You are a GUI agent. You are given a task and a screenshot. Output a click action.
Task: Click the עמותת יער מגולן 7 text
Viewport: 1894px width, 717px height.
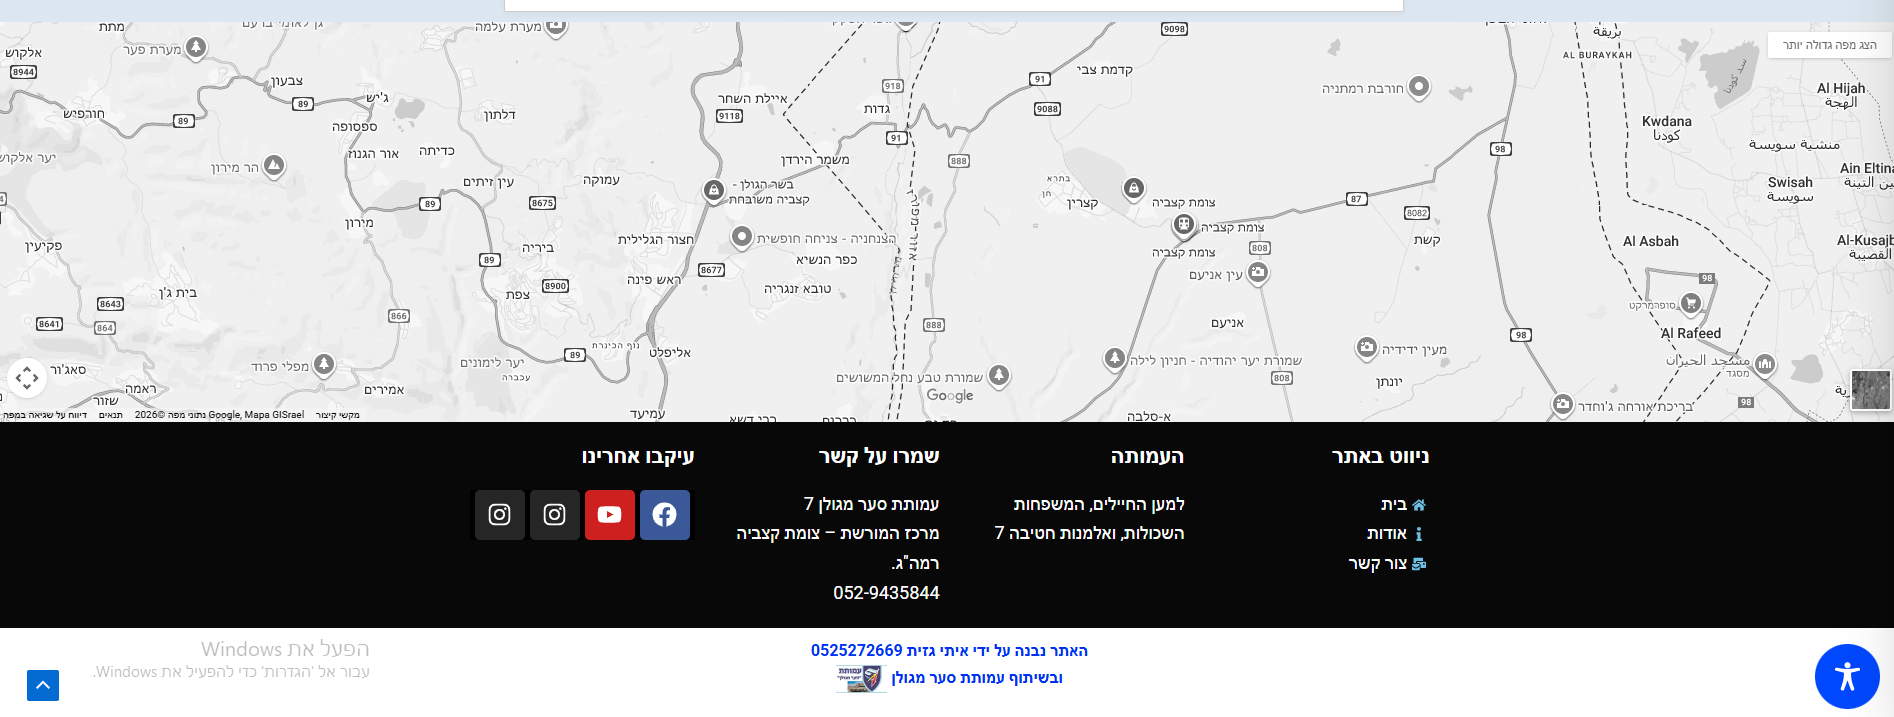pos(871,505)
